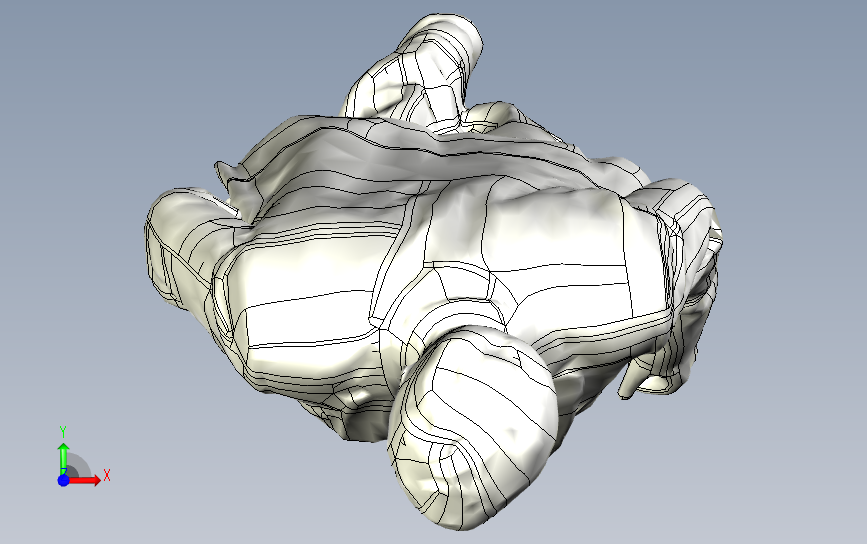Click the blue Z axis ball of the triad
Viewport: 867px width, 544px height.
[x=64, y=480]
